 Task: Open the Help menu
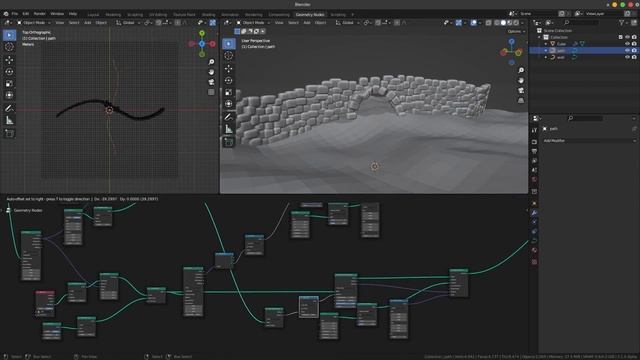tap(73, 14)
